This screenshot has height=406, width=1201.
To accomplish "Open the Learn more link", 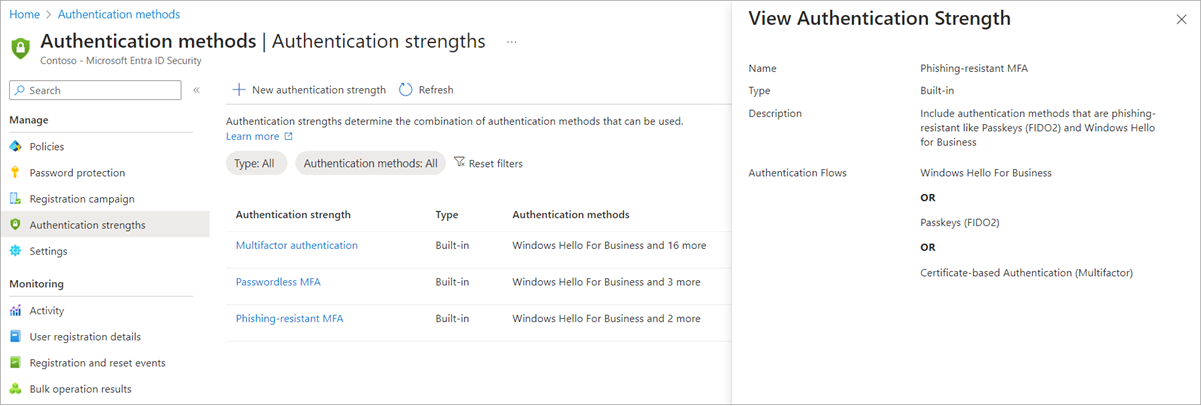I will (x=253, y=136).
